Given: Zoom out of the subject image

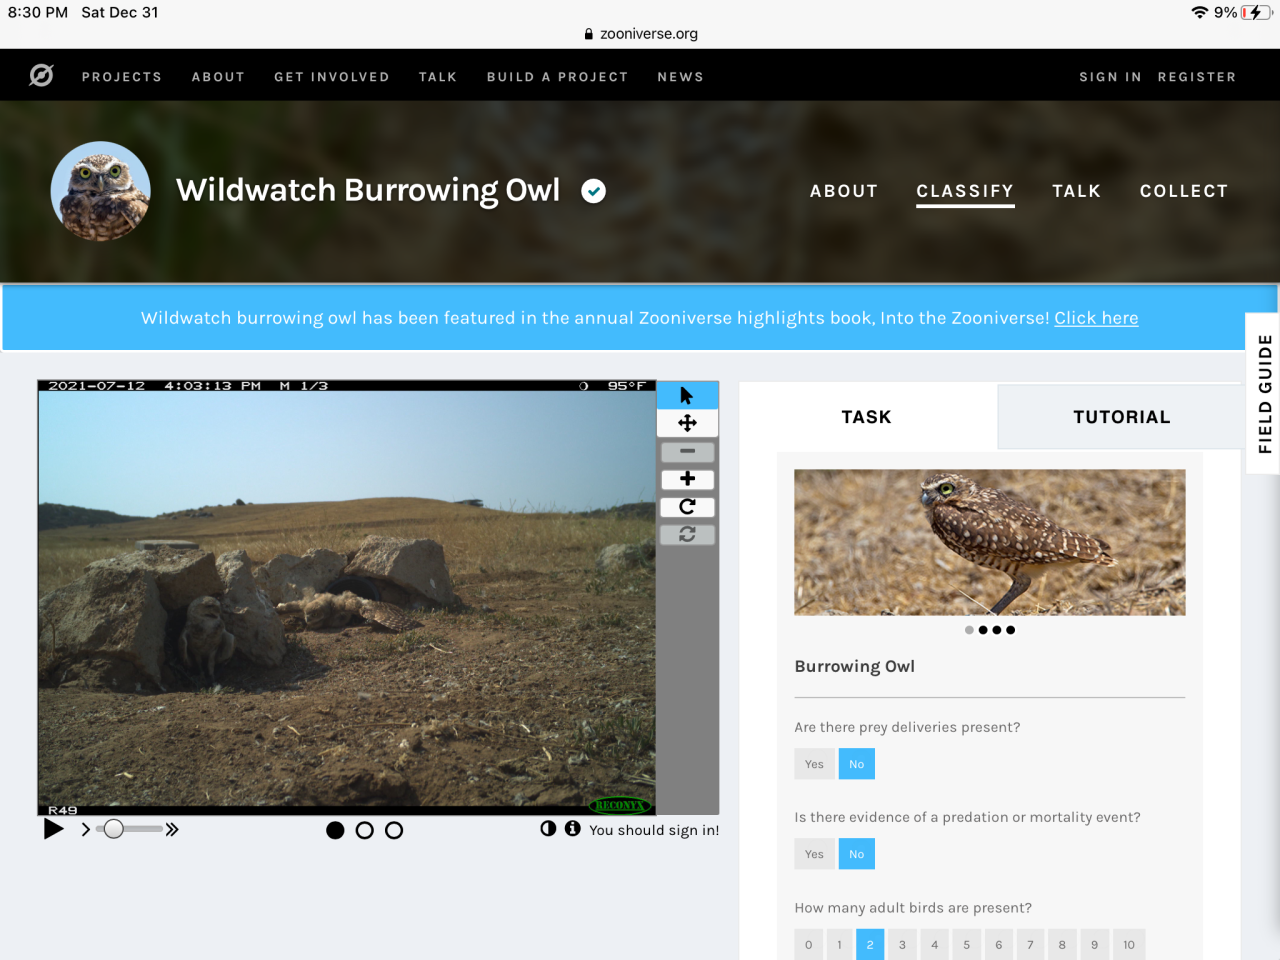Looking at the screenshot, I should click(687, 451).
